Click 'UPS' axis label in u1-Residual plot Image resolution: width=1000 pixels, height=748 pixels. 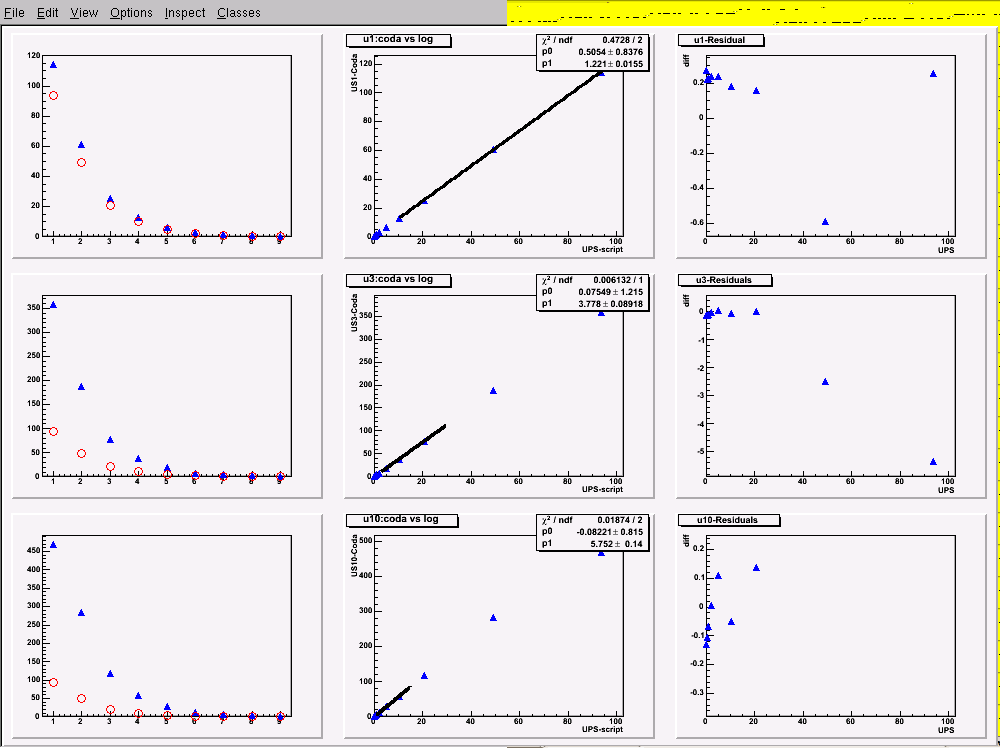[x=946, y=250]
